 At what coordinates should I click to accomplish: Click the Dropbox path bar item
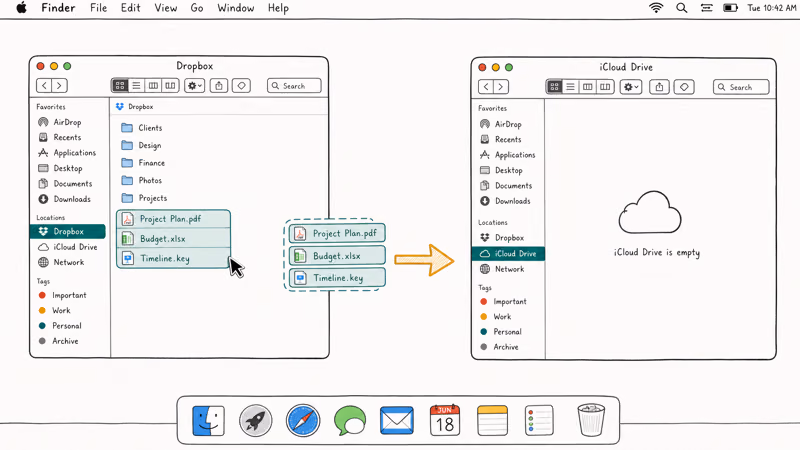click(135, 107)
